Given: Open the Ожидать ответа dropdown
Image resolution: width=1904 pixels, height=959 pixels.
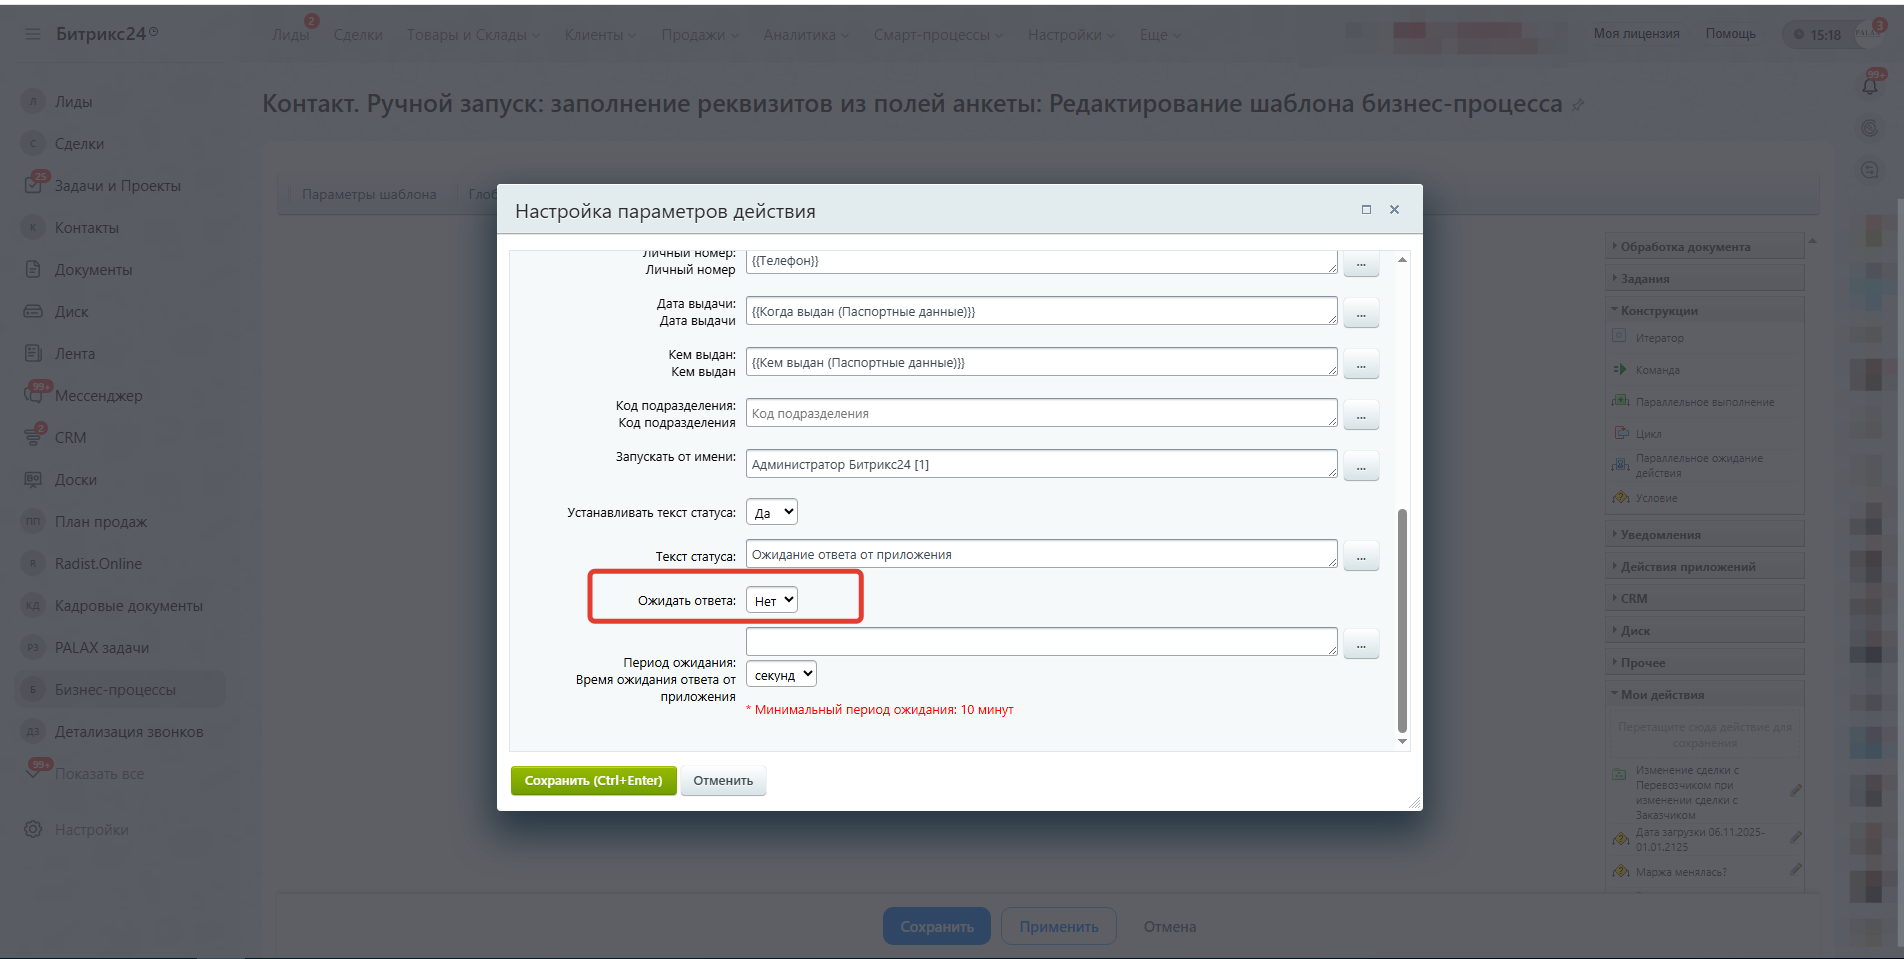Looking at the screenshot, I should coord(773,600).
